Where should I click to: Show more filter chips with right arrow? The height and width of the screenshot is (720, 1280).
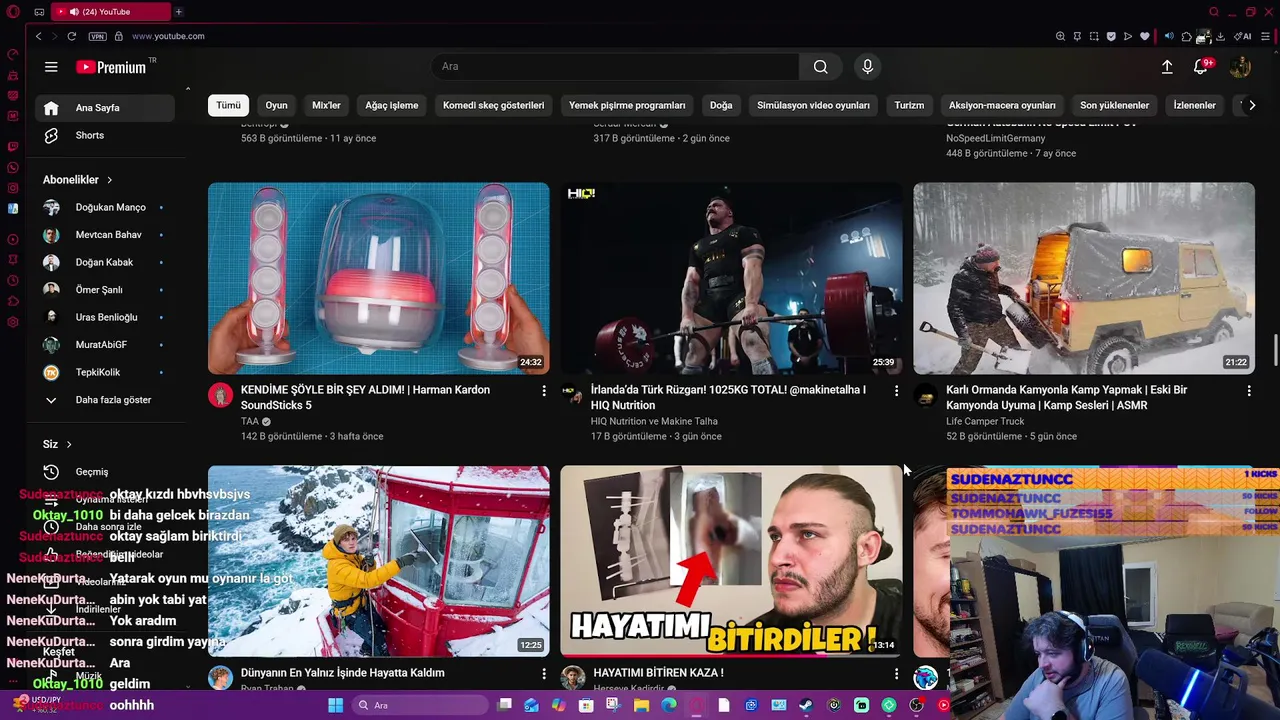(x=1251, y=105)
